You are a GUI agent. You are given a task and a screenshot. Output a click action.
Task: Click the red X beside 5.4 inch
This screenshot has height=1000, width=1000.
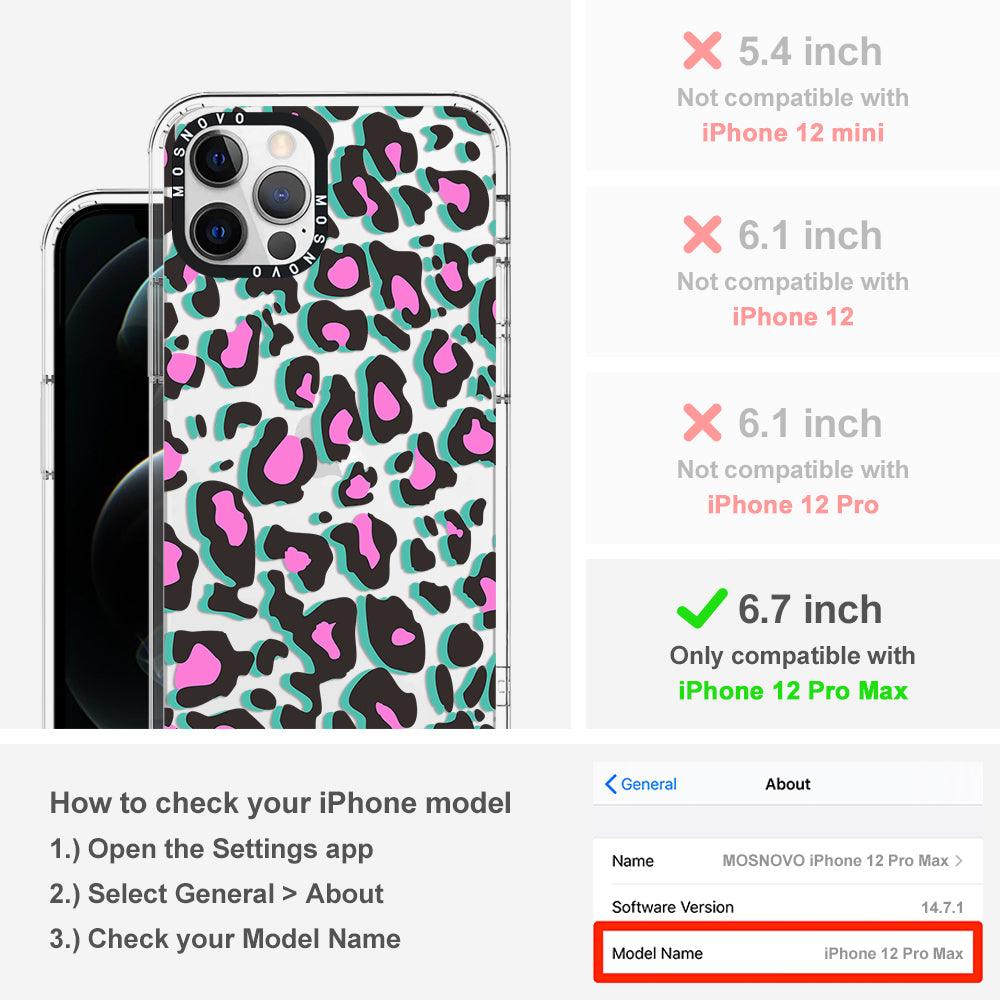pos(702,50)
